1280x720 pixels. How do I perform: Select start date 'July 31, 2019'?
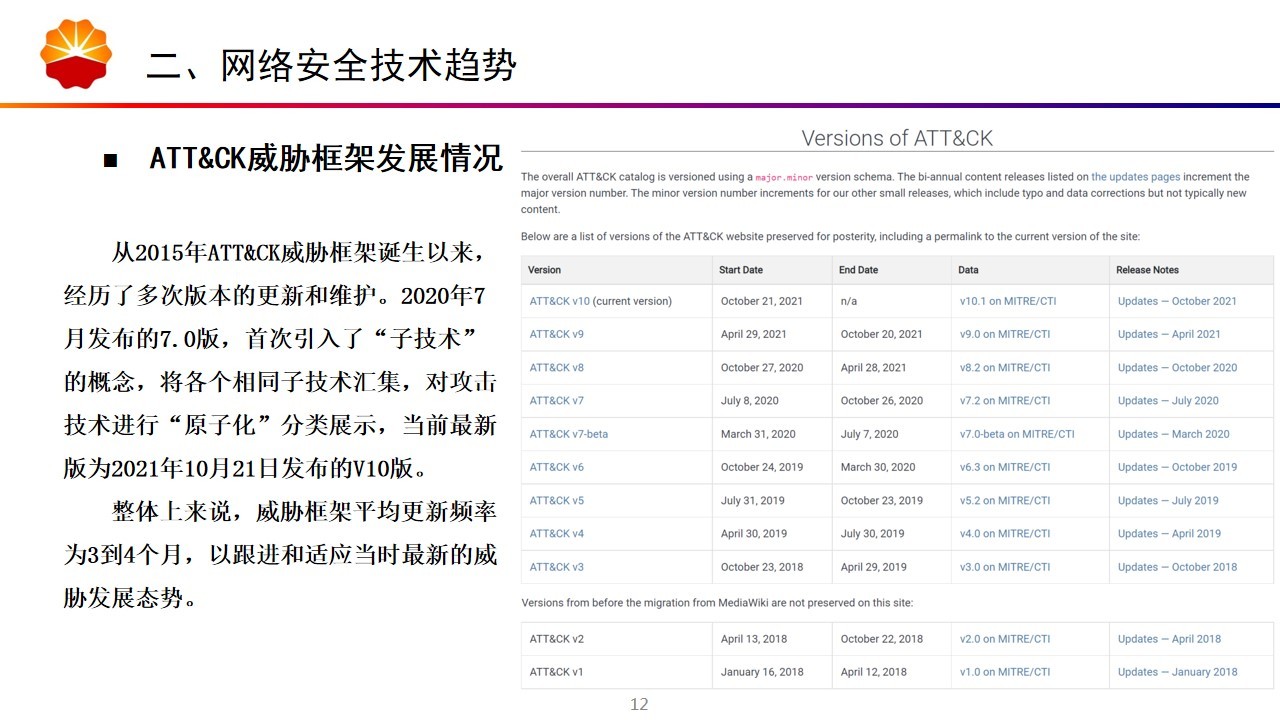coord(753,501)
